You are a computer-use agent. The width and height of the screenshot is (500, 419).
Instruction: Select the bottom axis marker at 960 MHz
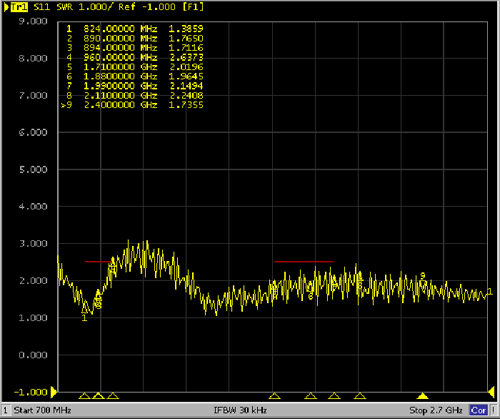click(x=113, y=396)
